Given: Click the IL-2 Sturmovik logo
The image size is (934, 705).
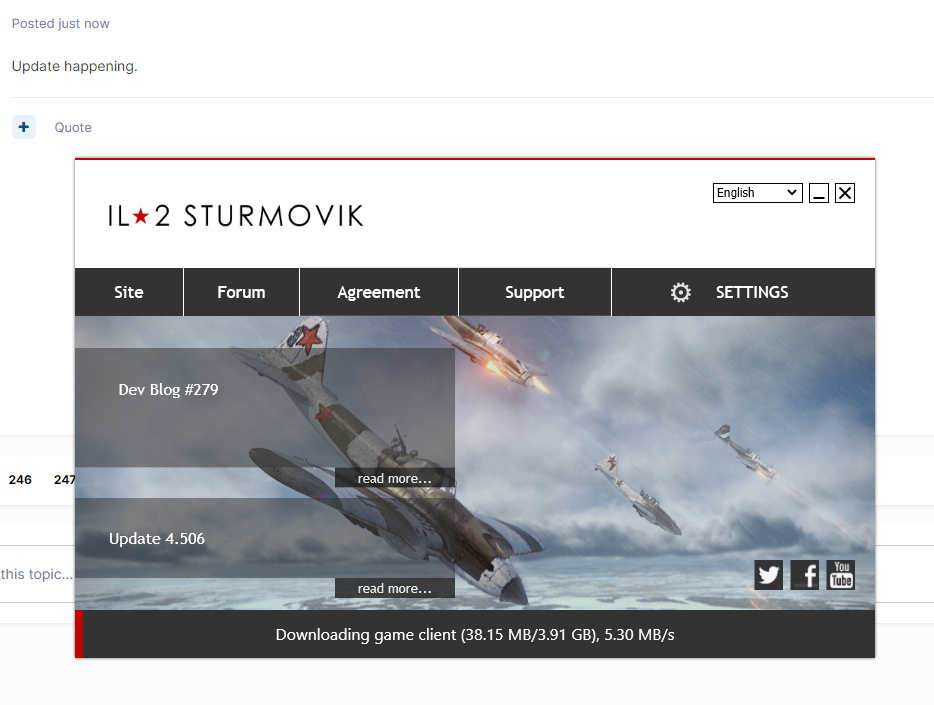Looking at the screenshot, I should 236,216.
